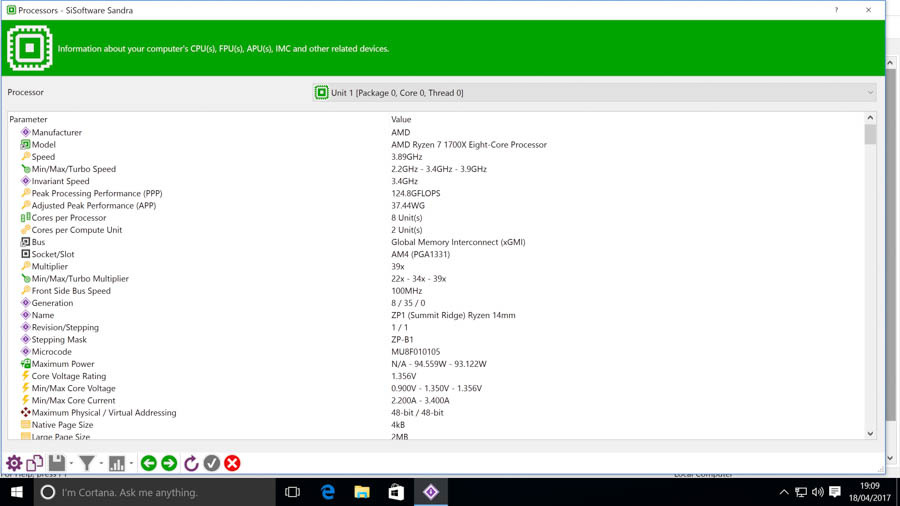Select the Multiplier row
Screen dimensions: 900x506
(436, 266)
